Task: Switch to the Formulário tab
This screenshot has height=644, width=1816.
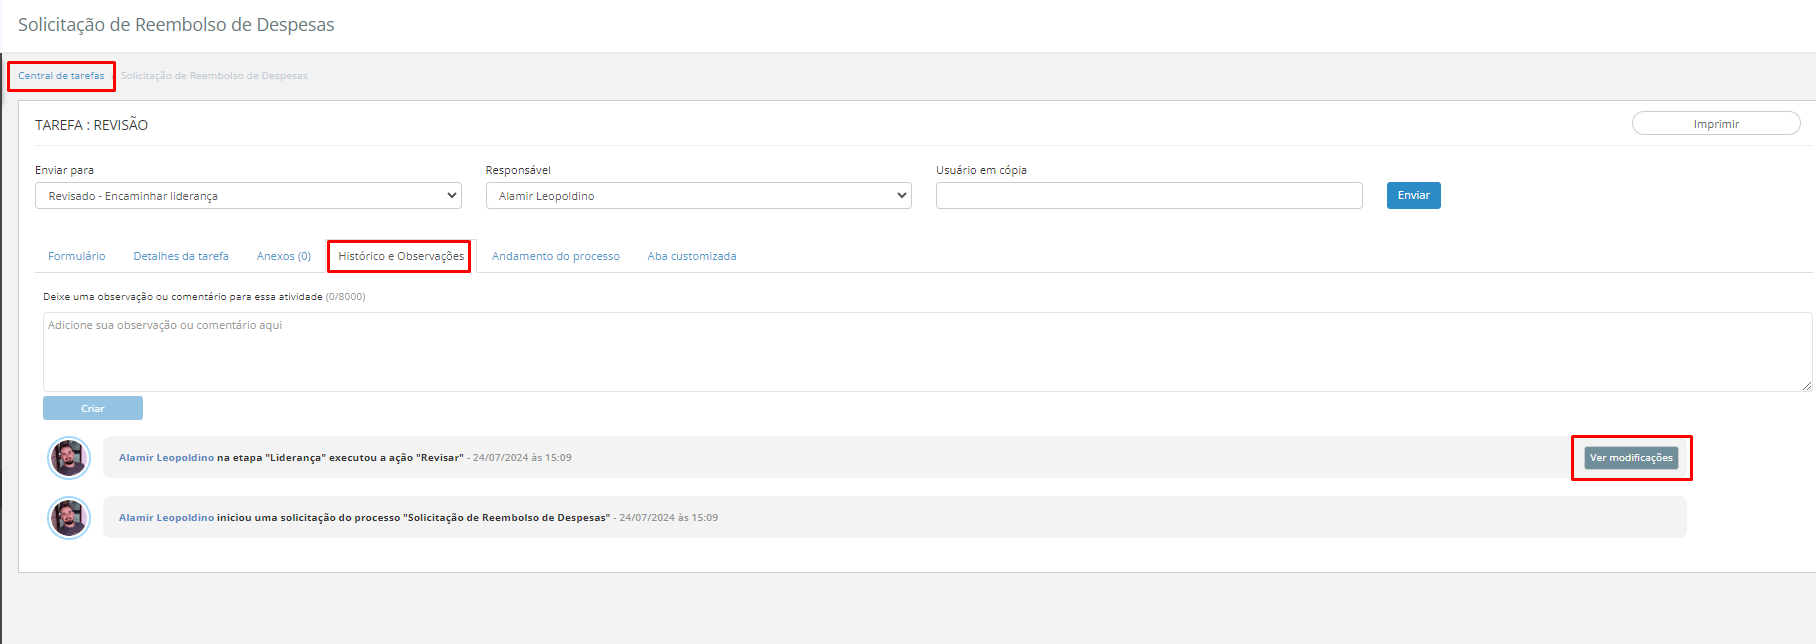Action: 77,257
